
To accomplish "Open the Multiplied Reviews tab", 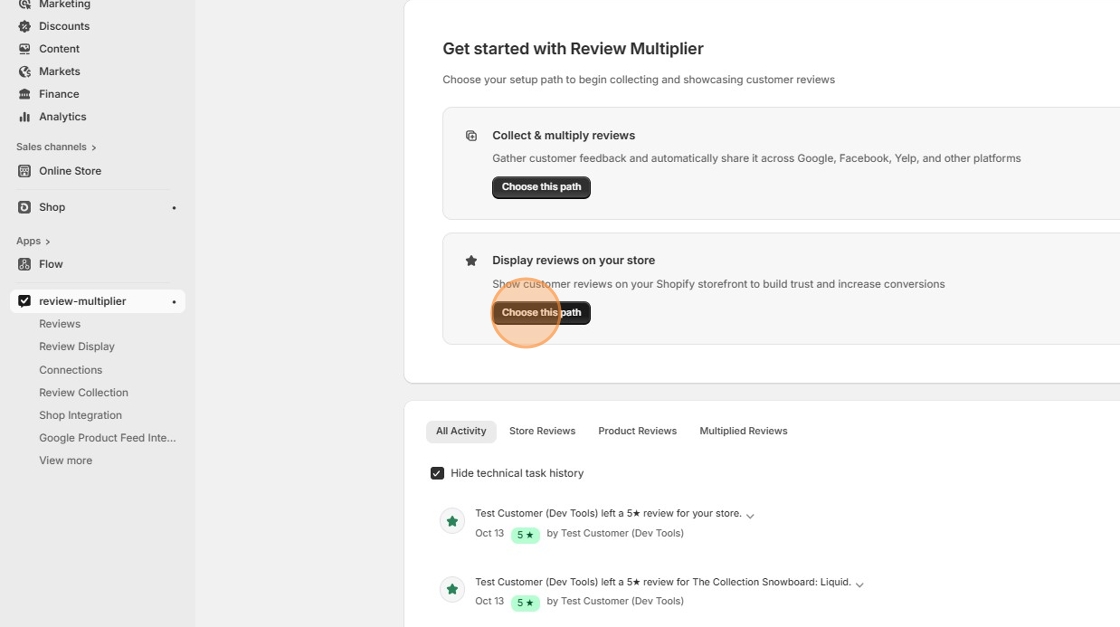I will click(743, 431).
